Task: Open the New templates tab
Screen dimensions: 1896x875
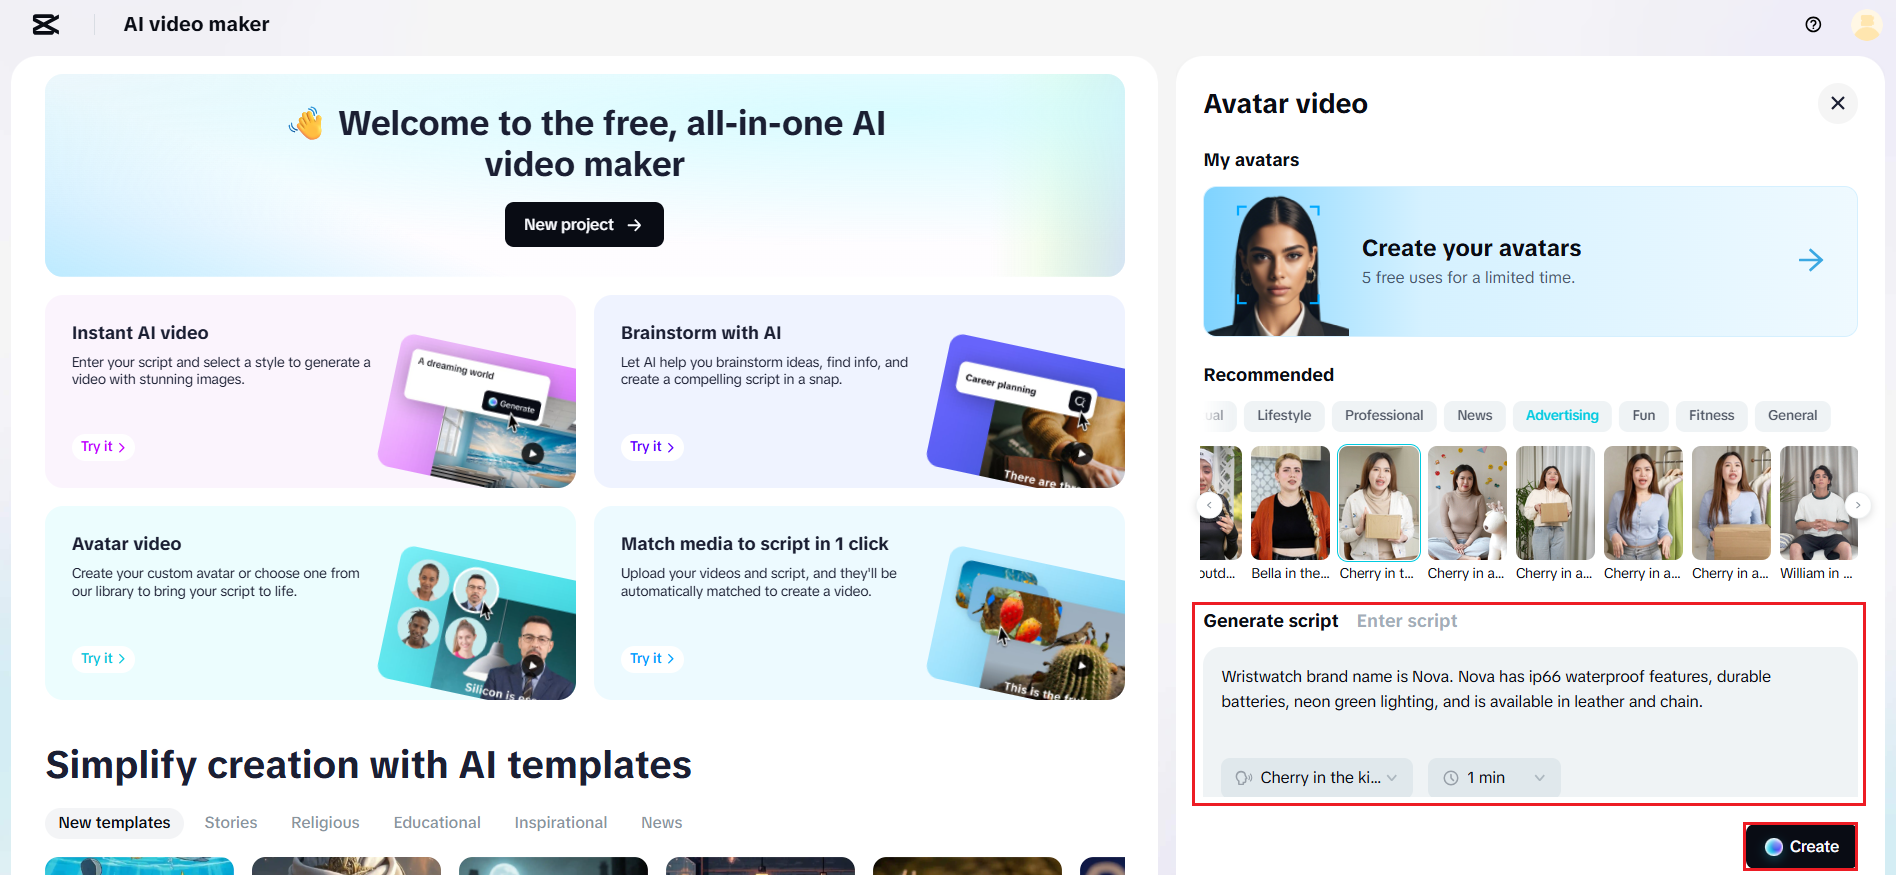Action: (x=114, y=823)
